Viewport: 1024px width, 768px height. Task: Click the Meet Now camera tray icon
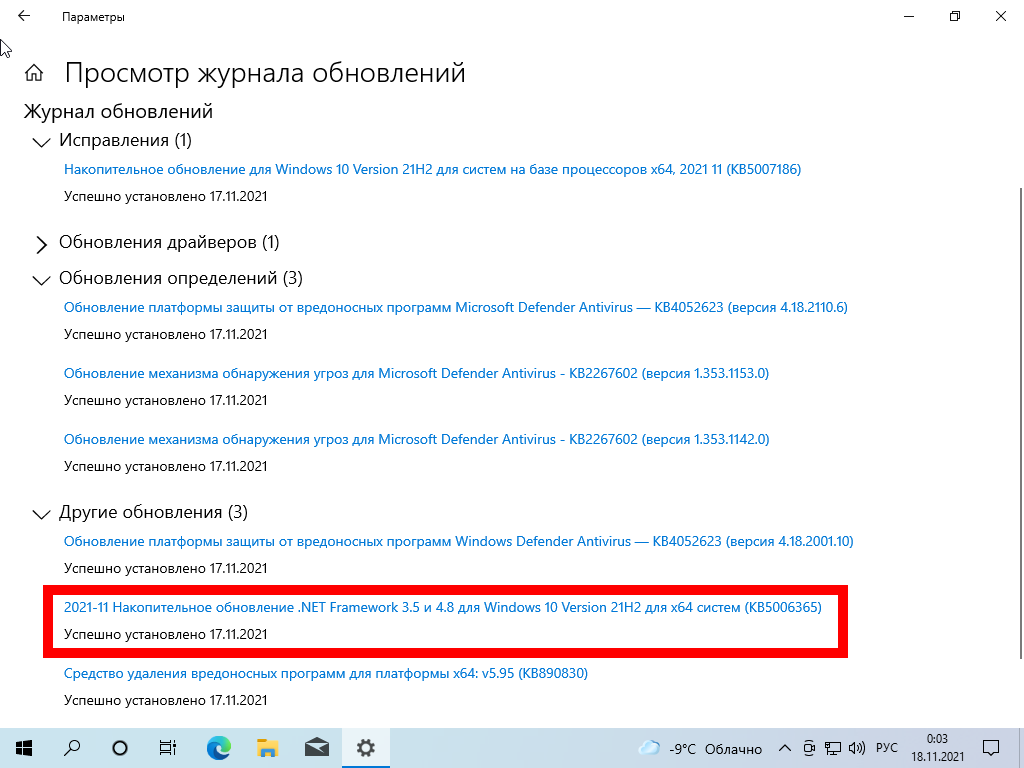point(809,748)
